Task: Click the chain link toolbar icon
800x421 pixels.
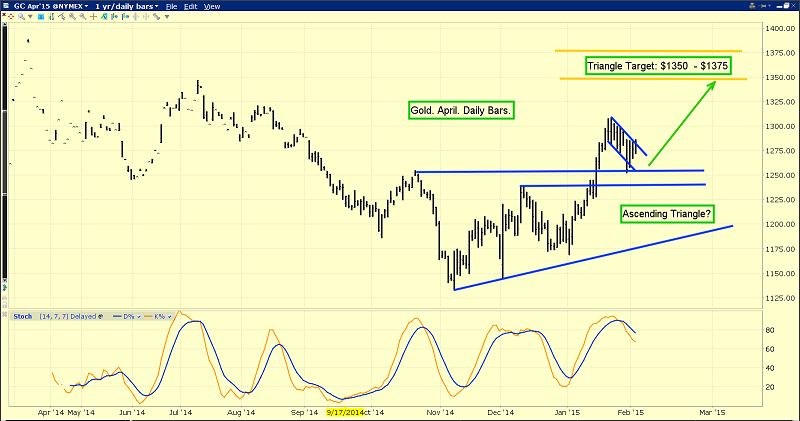Action: (x=157, y=17)
